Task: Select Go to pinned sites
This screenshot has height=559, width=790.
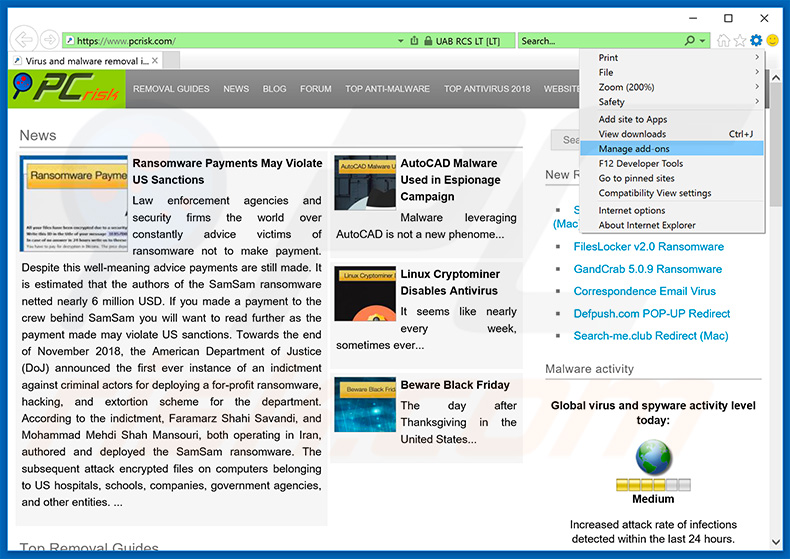Action: click(672, 178)
